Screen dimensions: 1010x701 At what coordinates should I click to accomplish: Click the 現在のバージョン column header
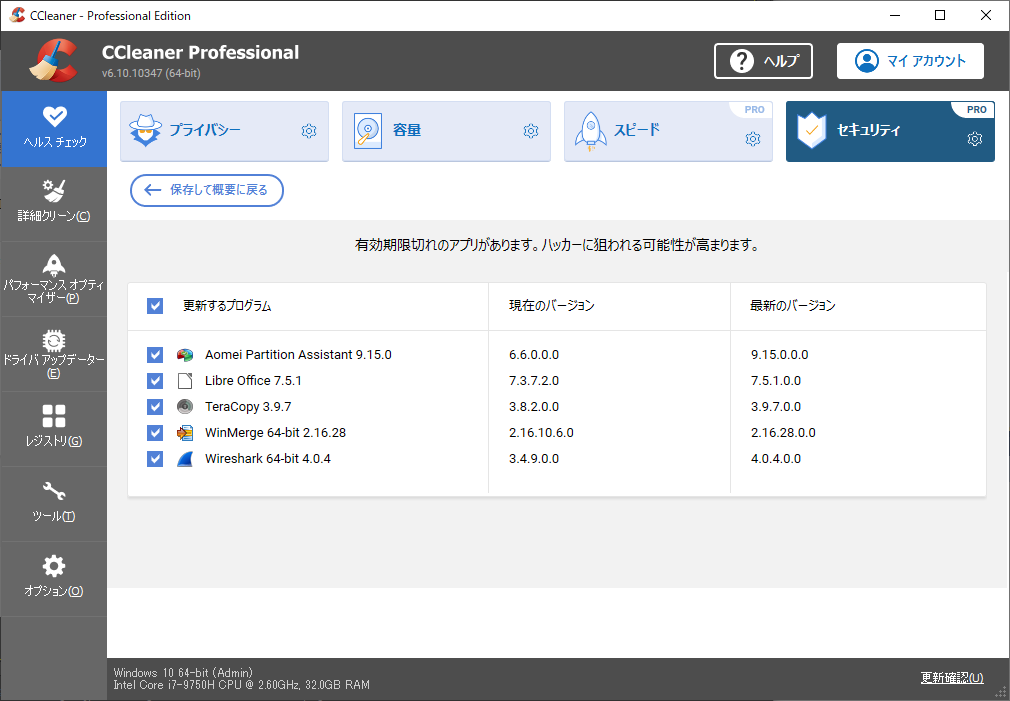click(x=551, y=305)
